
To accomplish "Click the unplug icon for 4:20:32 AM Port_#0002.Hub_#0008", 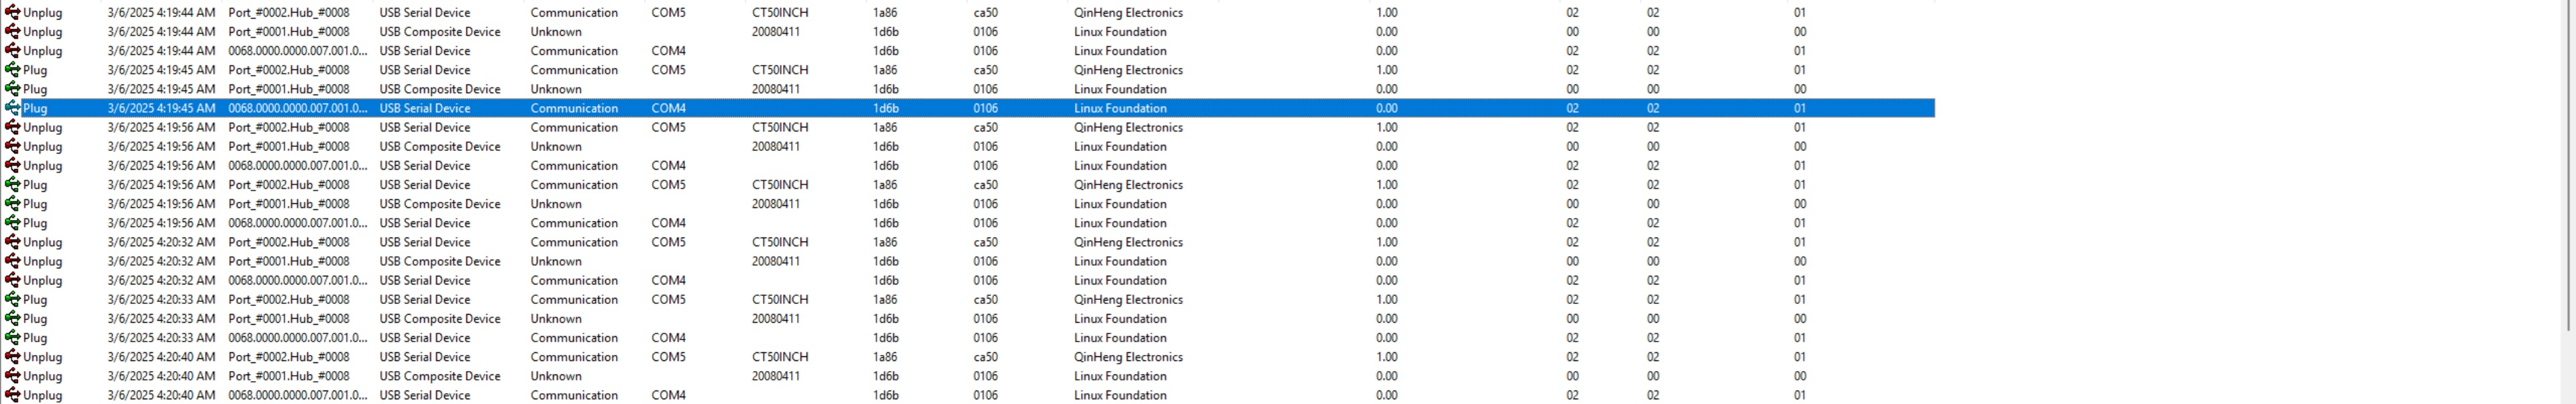I will tap(12, 242).
